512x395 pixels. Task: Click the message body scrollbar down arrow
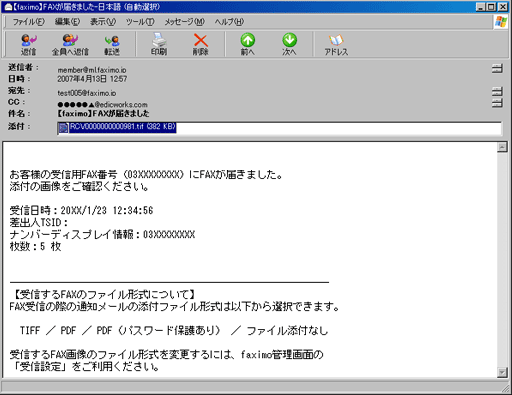click(x=502, y=372)
